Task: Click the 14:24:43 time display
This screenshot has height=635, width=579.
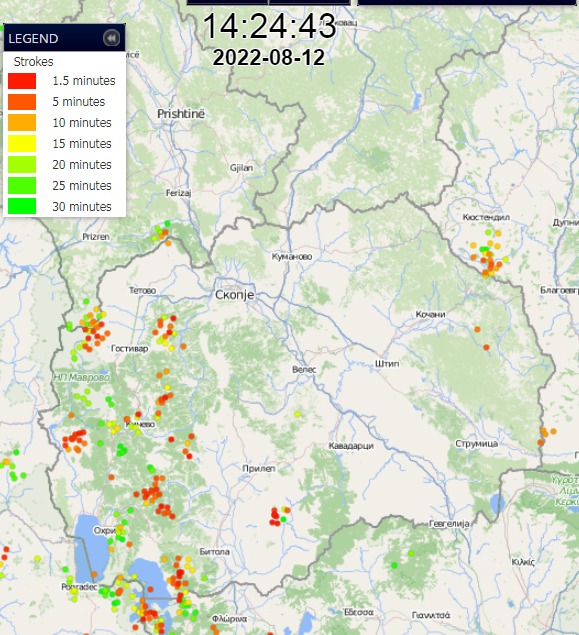Action: point(269,26)
